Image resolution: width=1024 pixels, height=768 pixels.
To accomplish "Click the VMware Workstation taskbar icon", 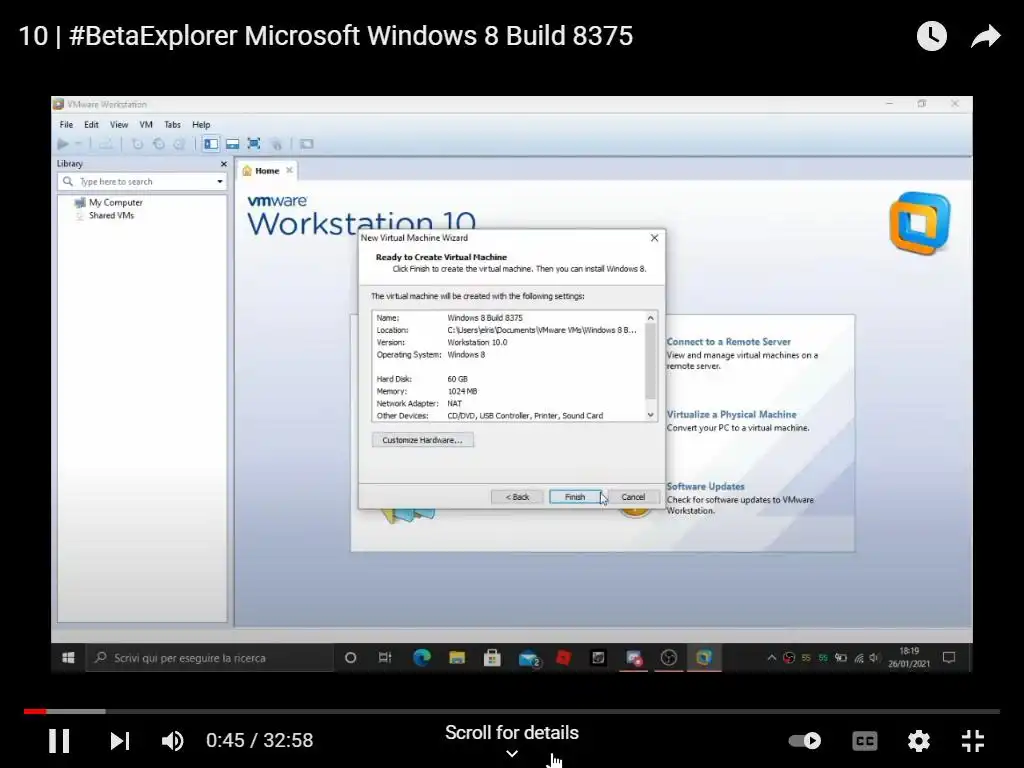I will (x=704, y=658).
